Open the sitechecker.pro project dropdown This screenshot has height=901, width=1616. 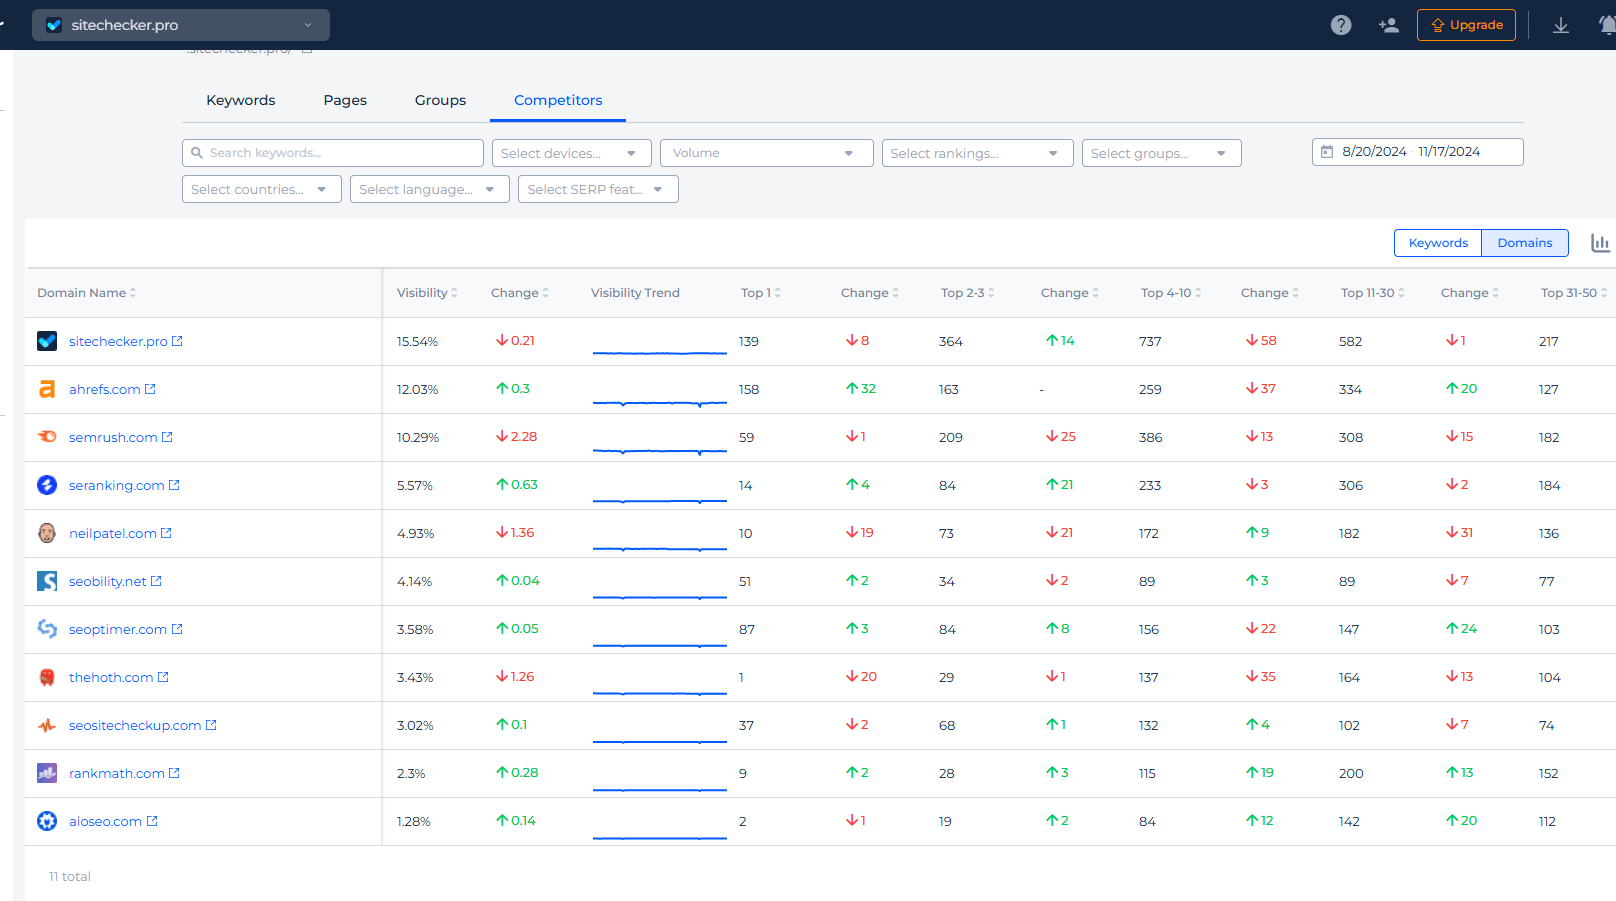[181, 25]
